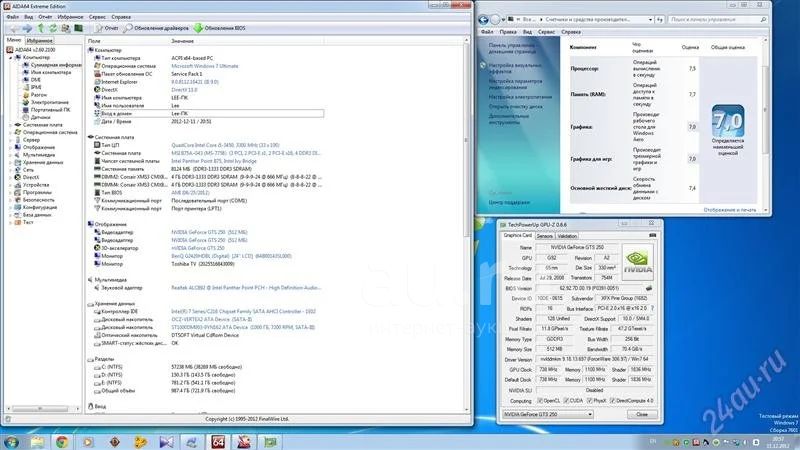
Task: Switch to the Validation tab in GPU-Z
Action: click(x=567, y=236)
